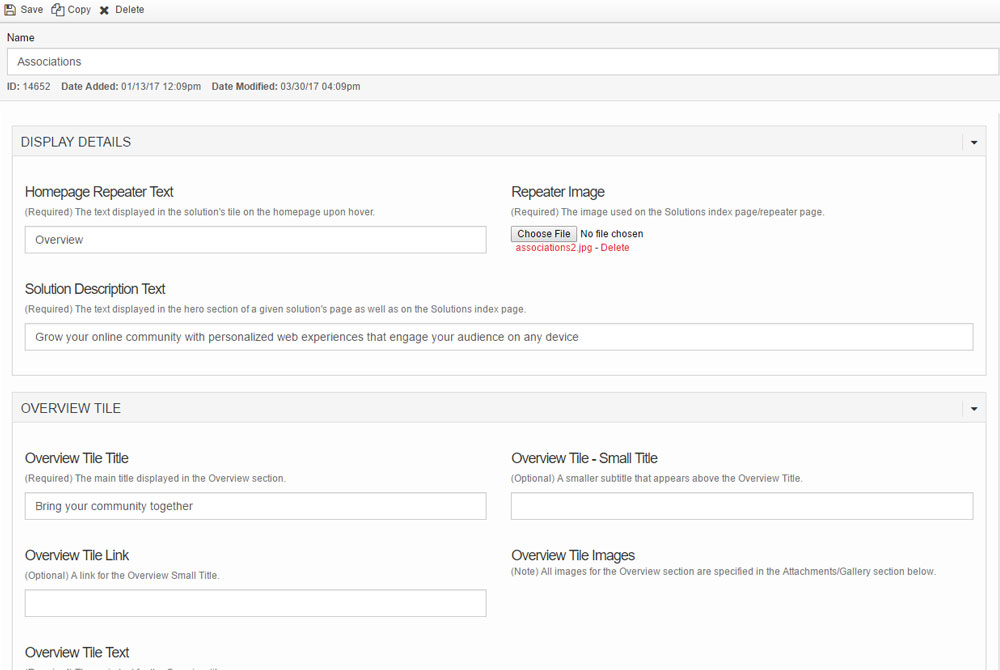Click the Homepage Repeater Text input

click(x=255, y=240)
